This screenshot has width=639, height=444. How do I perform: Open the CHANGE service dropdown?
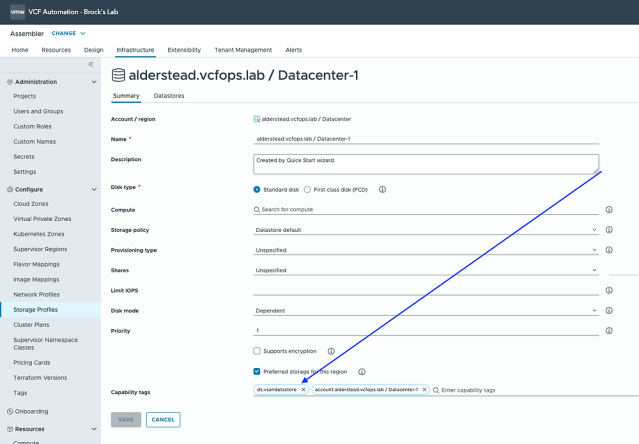(68, 33)
